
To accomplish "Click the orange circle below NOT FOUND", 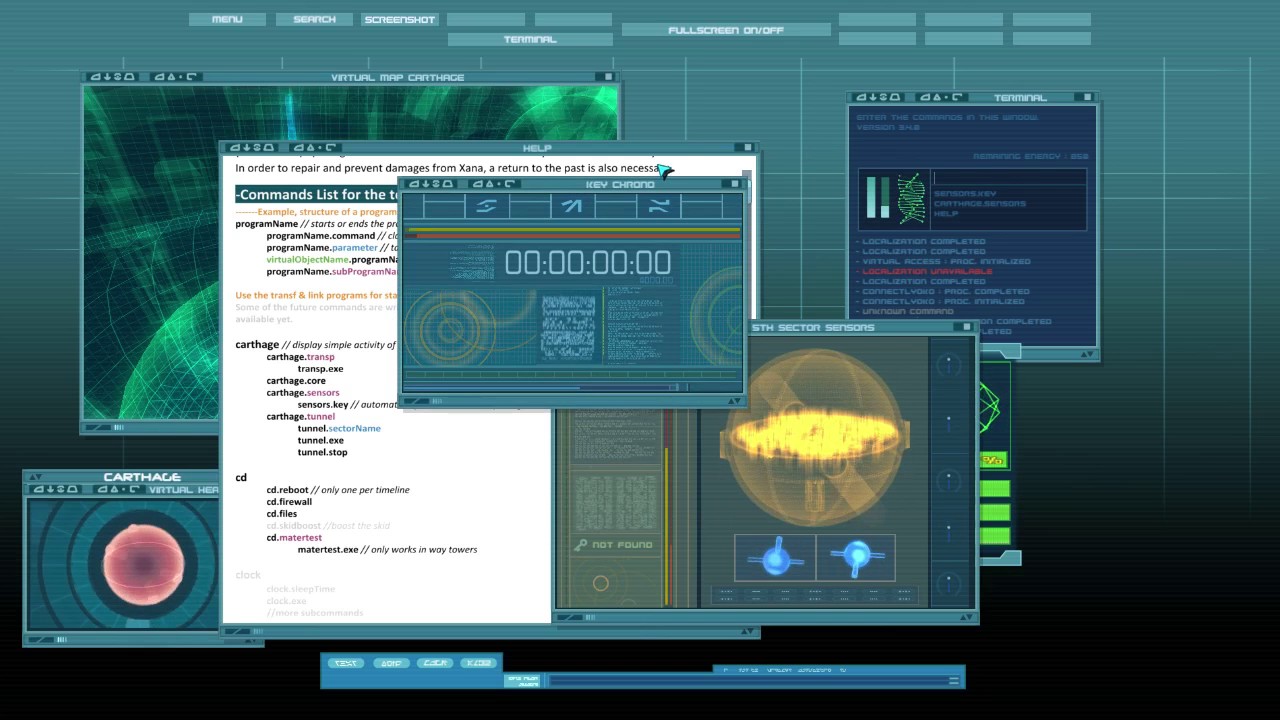I will click(601, 583).
